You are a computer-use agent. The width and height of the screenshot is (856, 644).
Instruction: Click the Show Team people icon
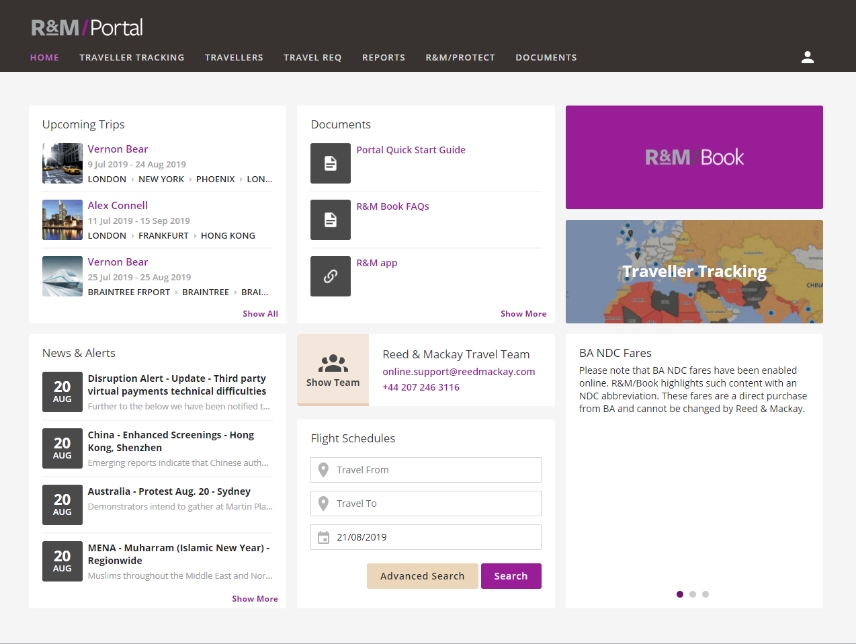[x=333, y=364]
